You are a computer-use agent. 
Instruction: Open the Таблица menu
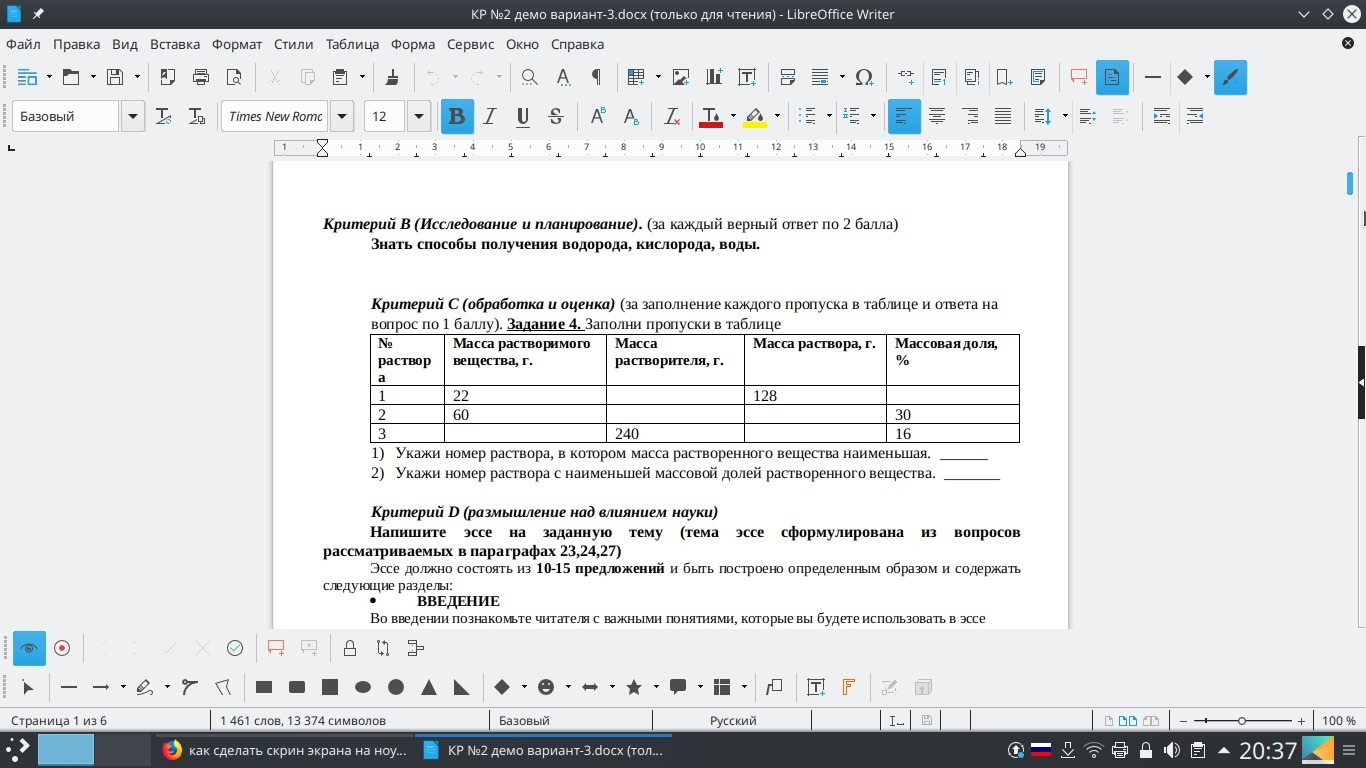coord(352,44)
